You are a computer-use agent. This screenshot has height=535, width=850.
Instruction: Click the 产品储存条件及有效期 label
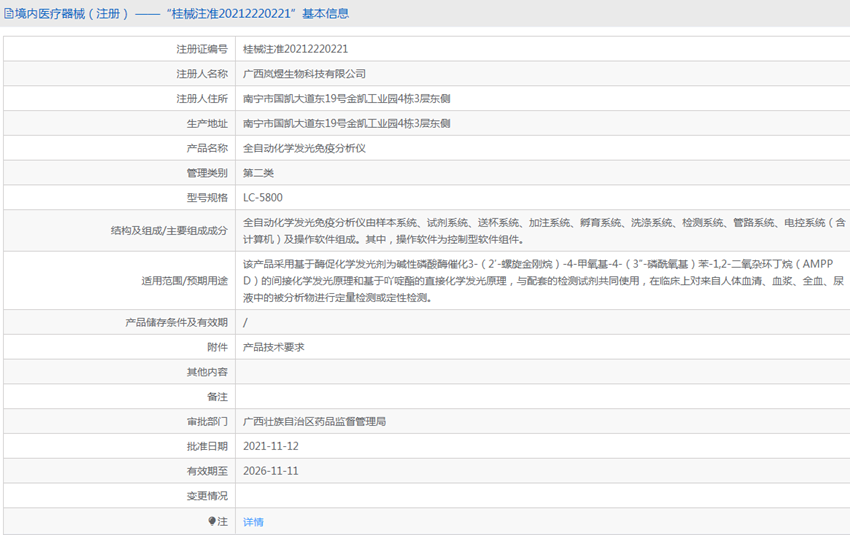click(176, 323)
